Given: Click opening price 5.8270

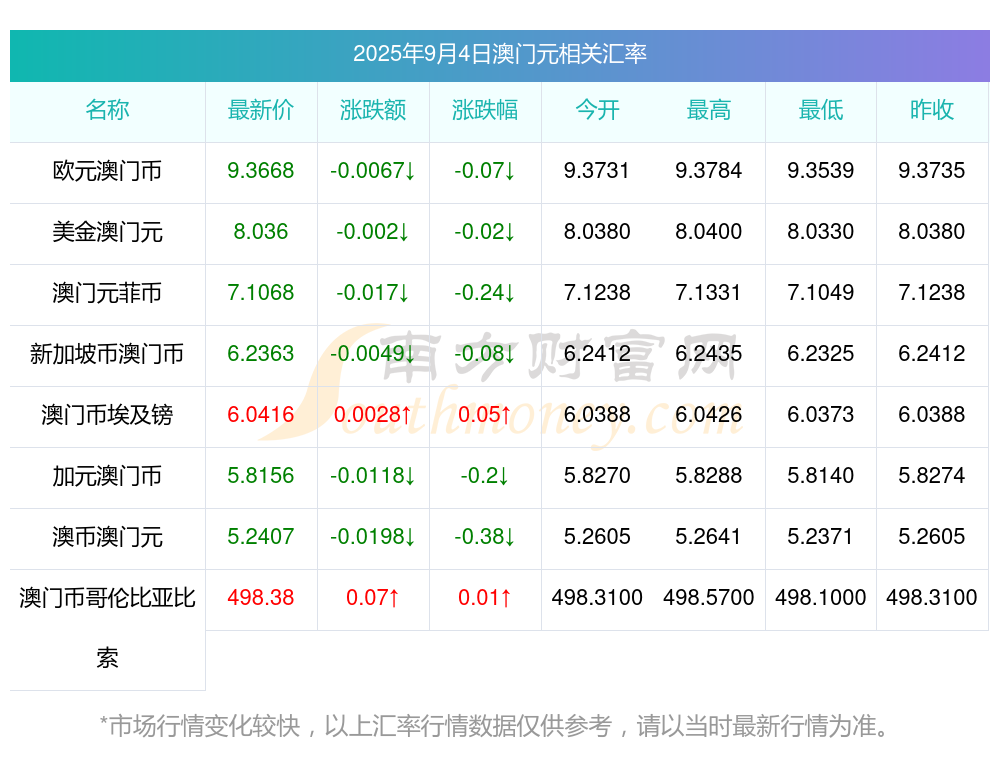Looking at the screenshot, I should [x=597, y=476].
